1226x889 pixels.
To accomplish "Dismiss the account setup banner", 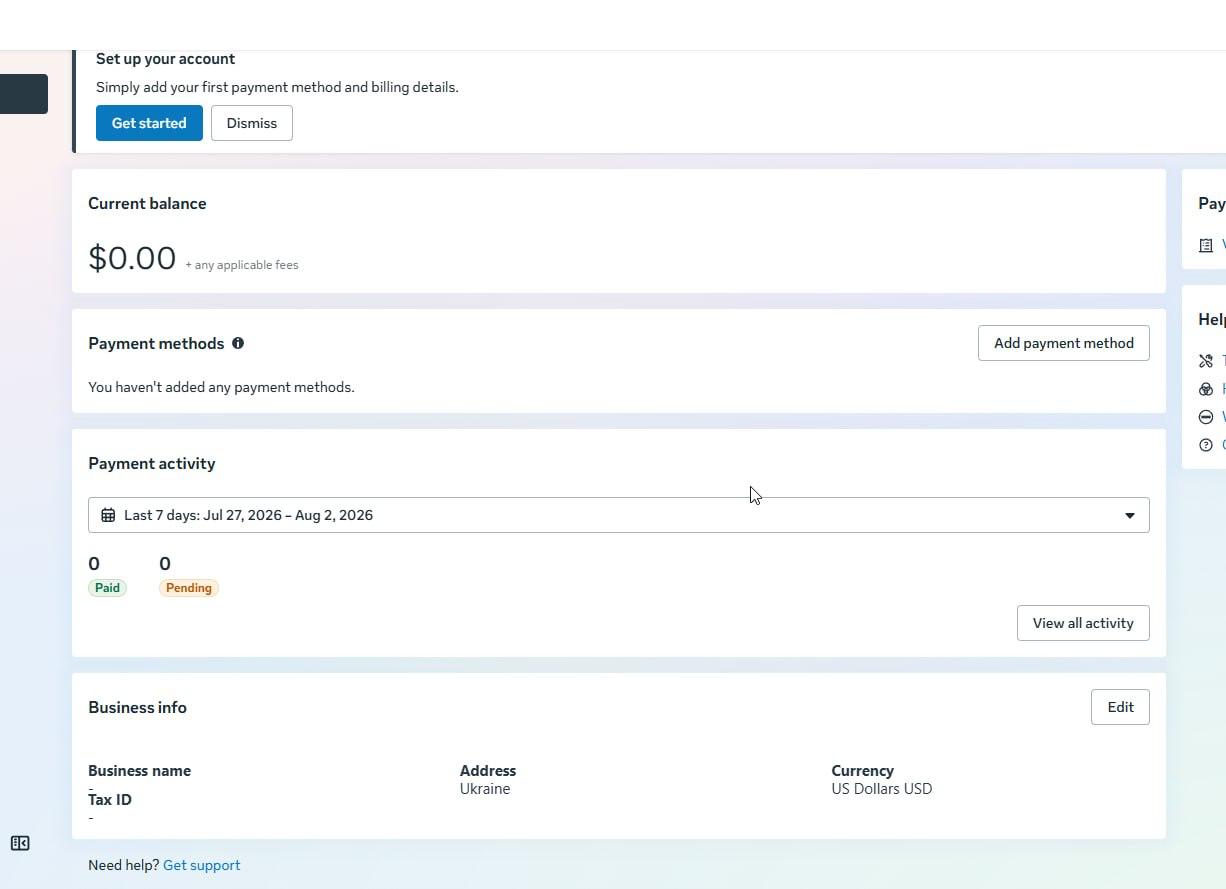I will [x=252, y=123].
